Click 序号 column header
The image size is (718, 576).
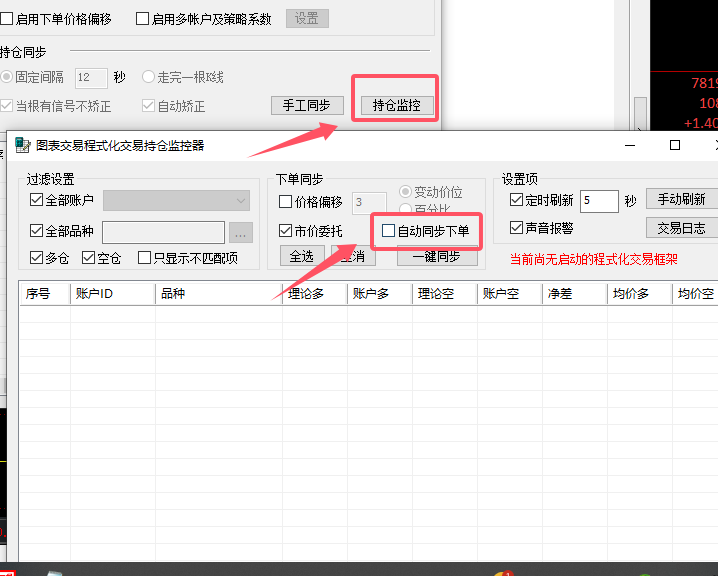point(45,293)
